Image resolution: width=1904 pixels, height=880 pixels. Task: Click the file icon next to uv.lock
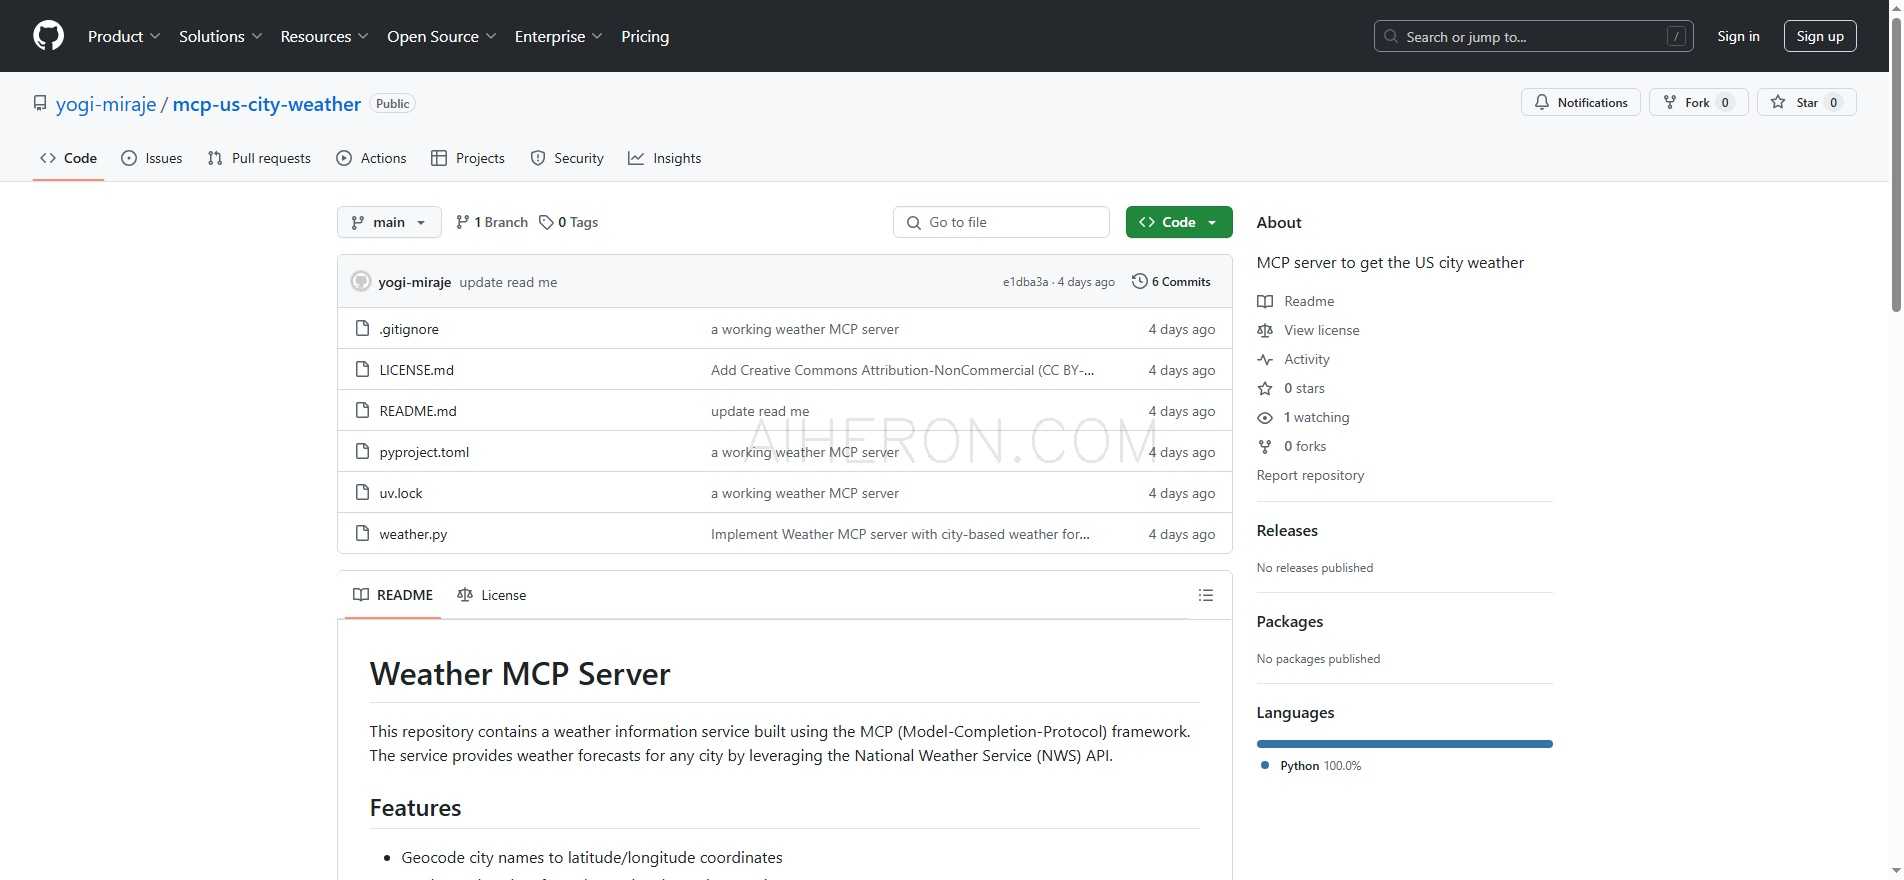pyautogui.click(x=362, y=493)
